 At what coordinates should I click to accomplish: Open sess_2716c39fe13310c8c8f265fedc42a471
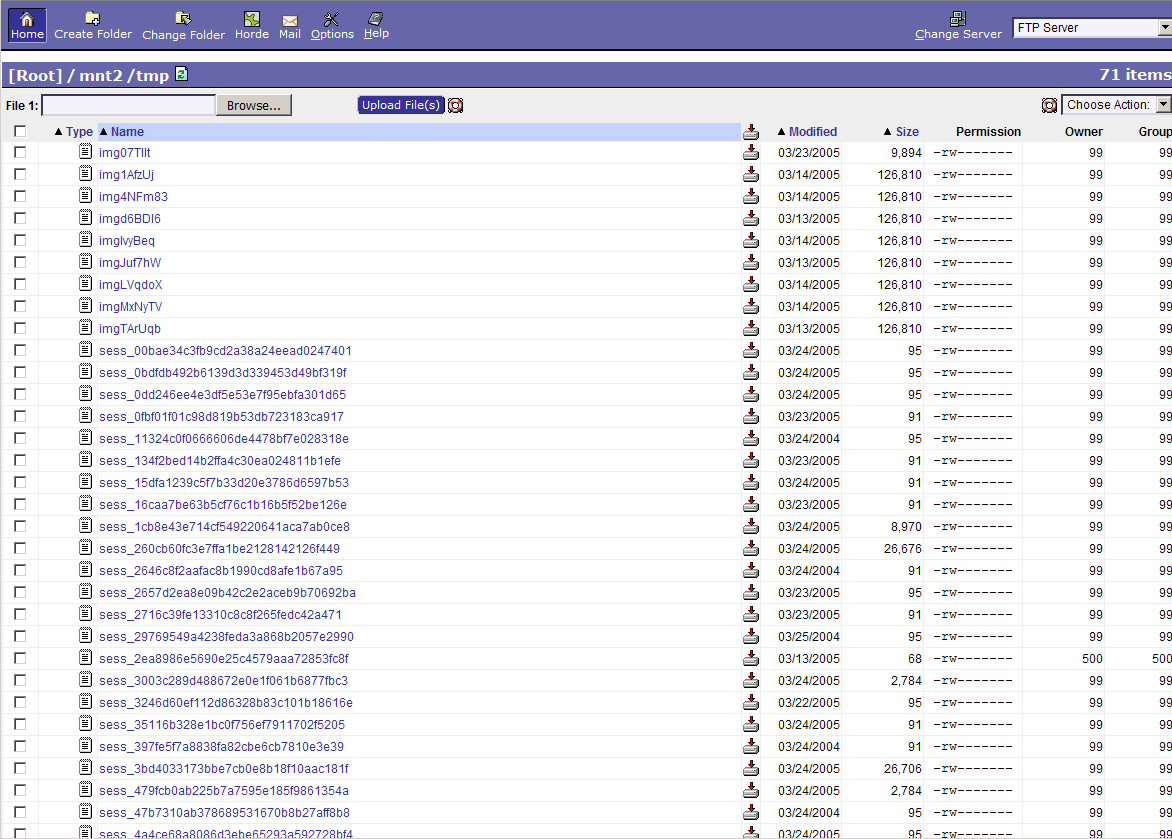coord(220,615)
